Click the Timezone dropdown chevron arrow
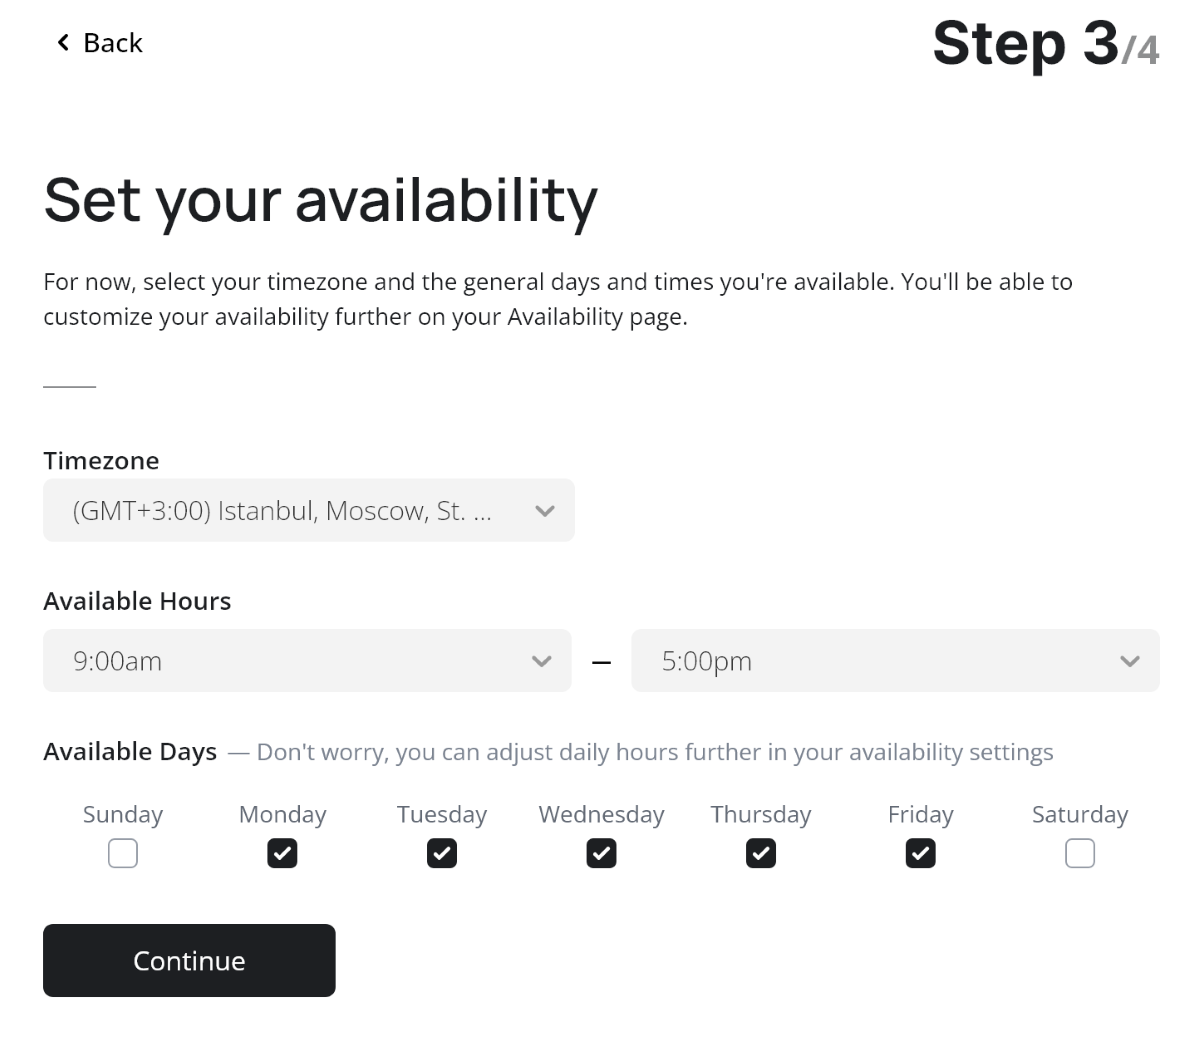 pyautogui.click(x=544, y=511)
